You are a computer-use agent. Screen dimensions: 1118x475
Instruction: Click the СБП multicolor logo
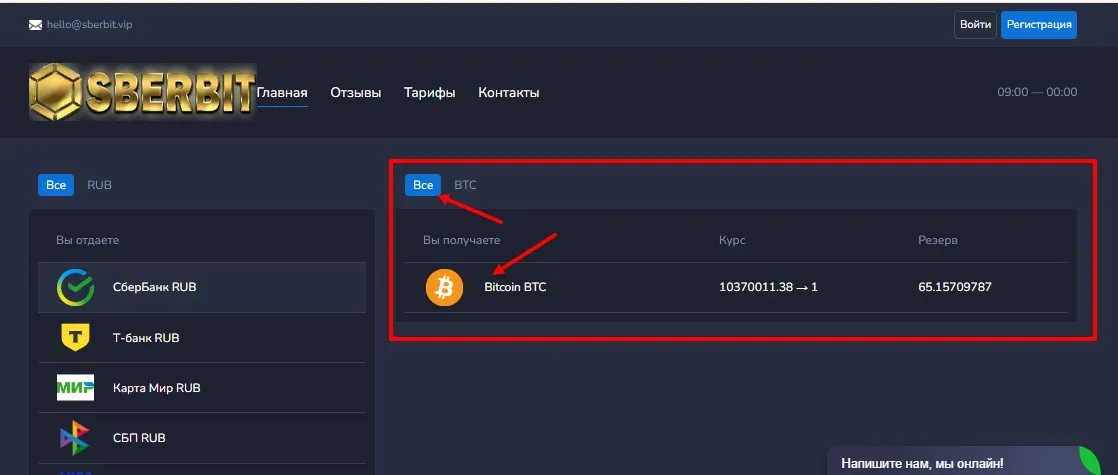[75, 438]
